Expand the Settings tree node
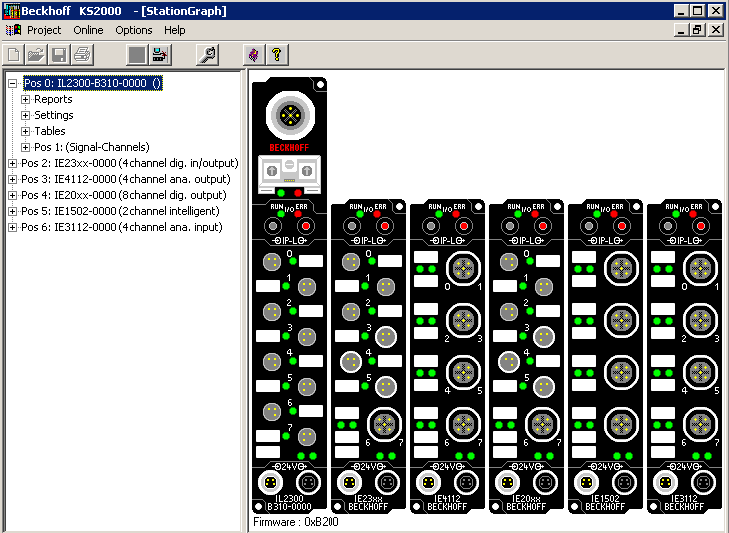This screenshot has height=533, width=729. (x=26, y=115)
